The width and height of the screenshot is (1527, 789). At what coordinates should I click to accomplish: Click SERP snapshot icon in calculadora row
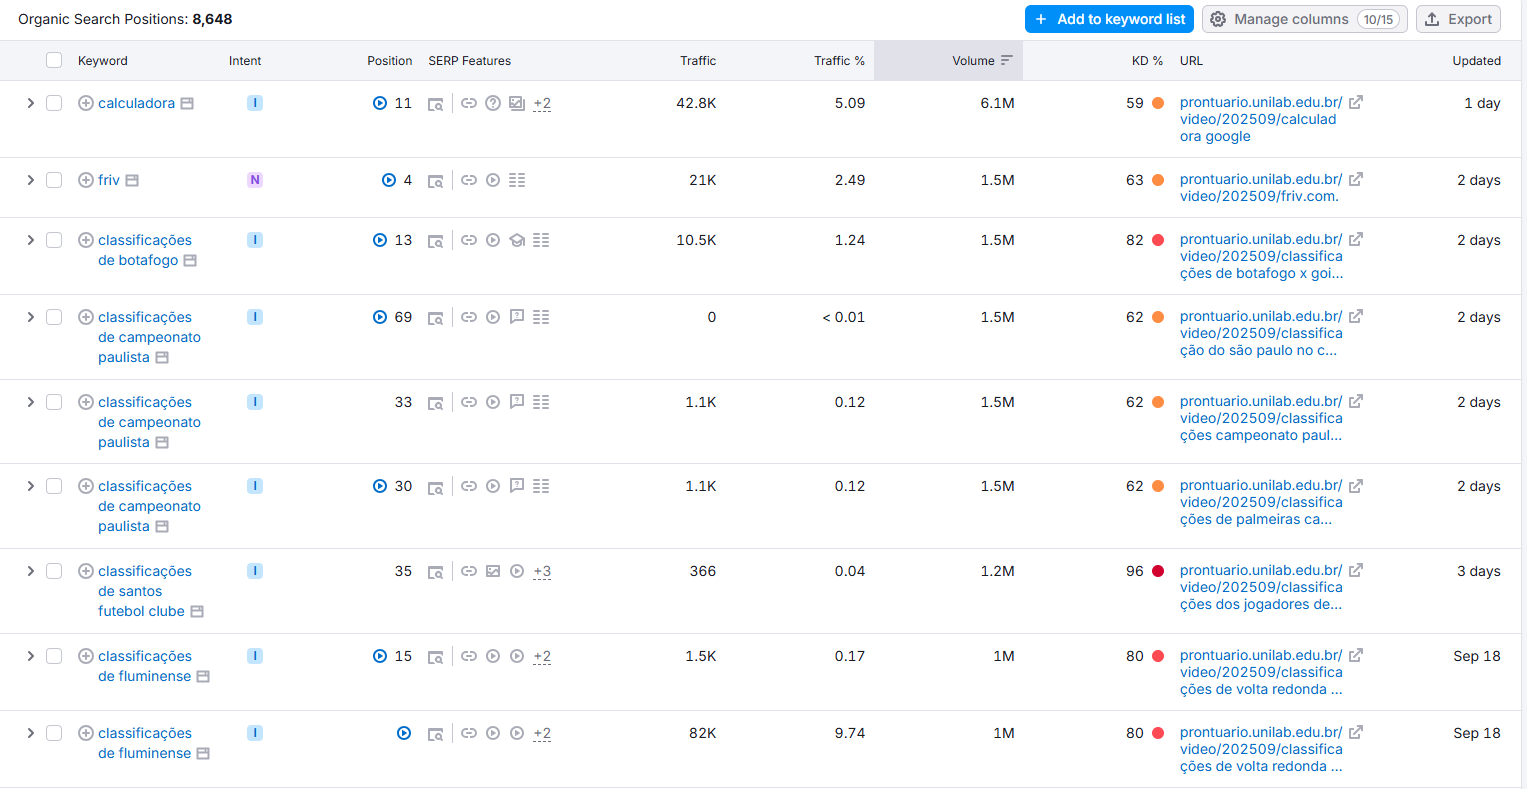coord(435,104)
